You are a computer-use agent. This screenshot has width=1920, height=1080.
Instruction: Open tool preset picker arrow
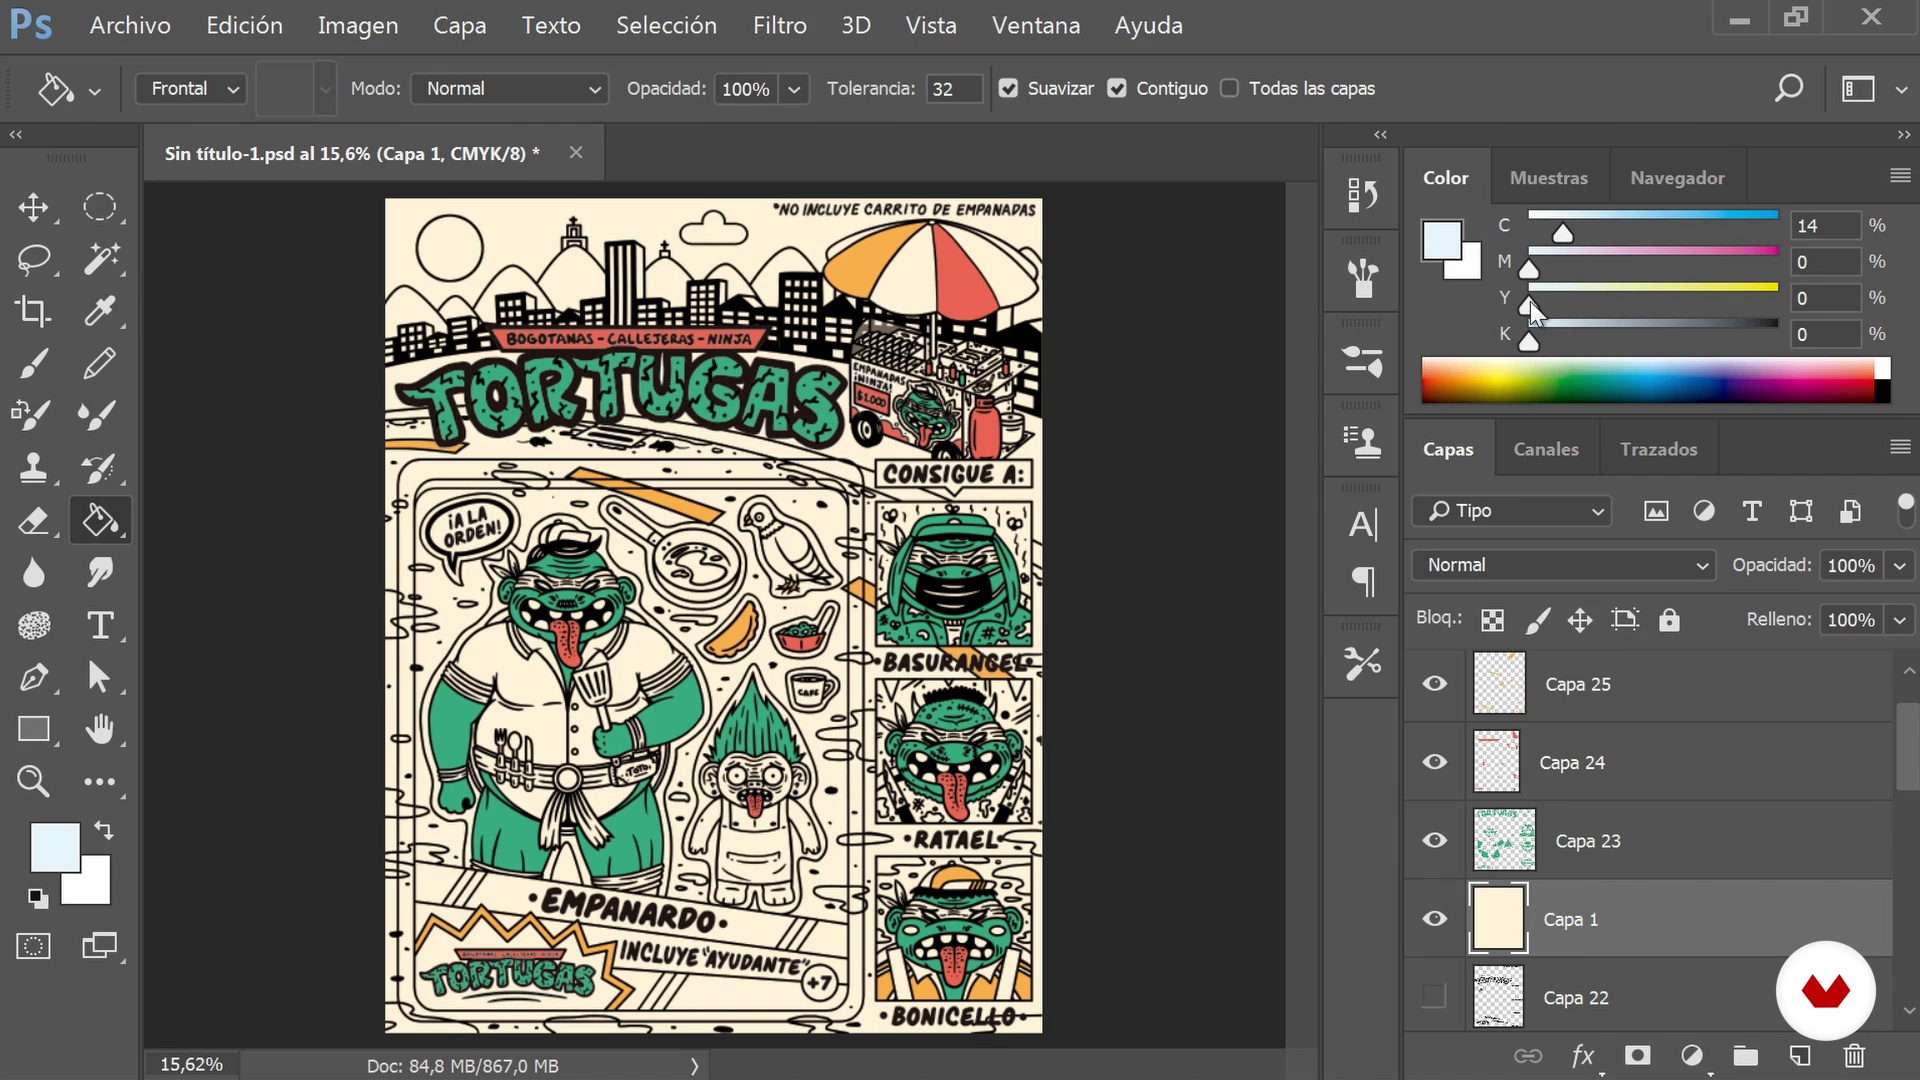tap(95, 91)
